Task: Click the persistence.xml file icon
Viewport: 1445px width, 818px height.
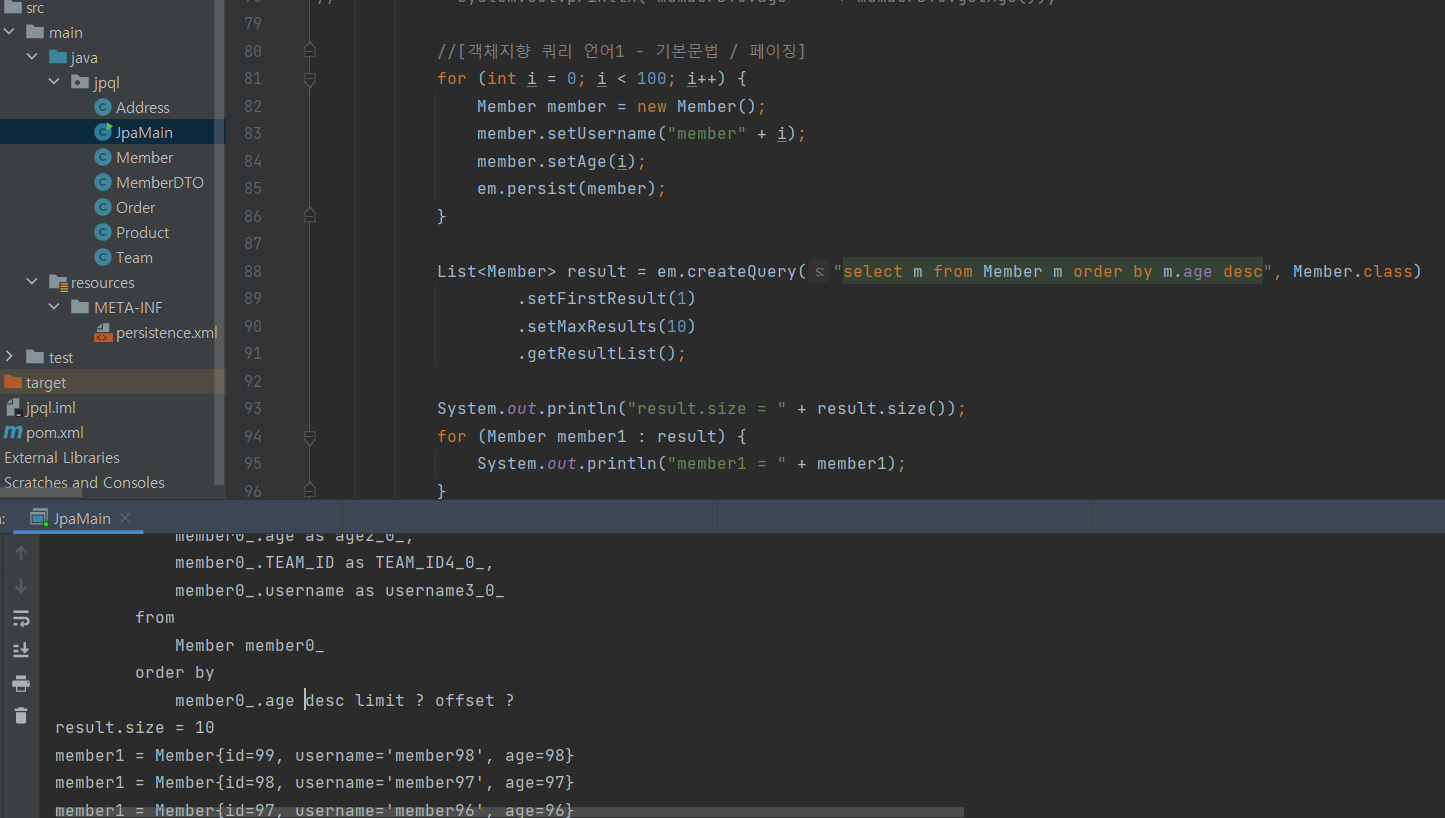Action: coord(102,332)
